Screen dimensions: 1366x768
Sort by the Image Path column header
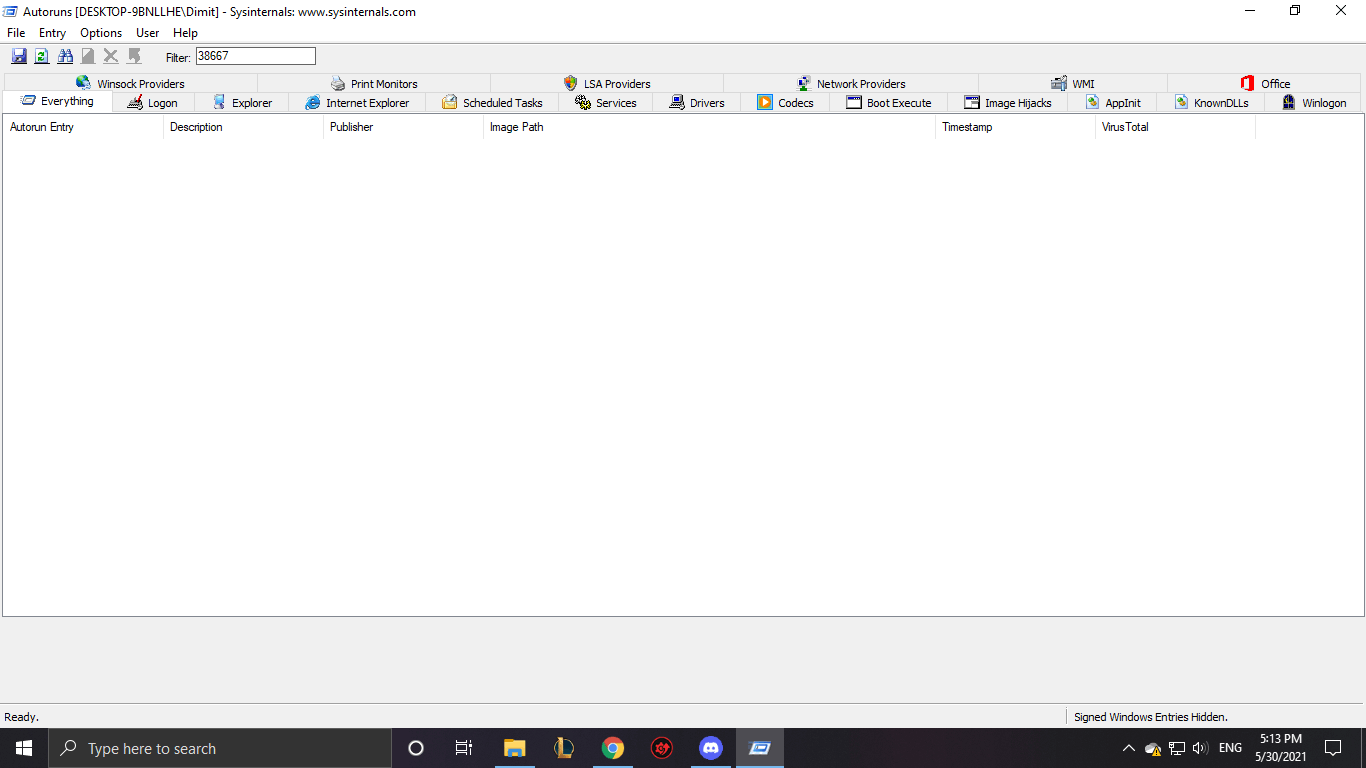pyautogui.click(x=709, y=127)
